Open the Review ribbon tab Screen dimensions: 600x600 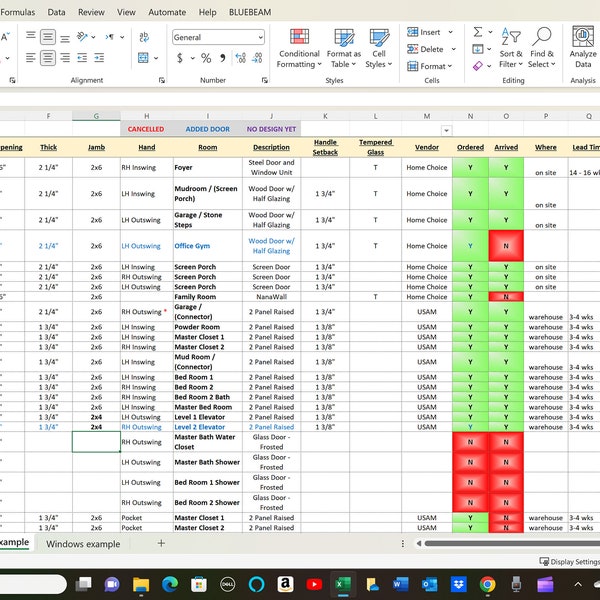(x=91, y=12)
